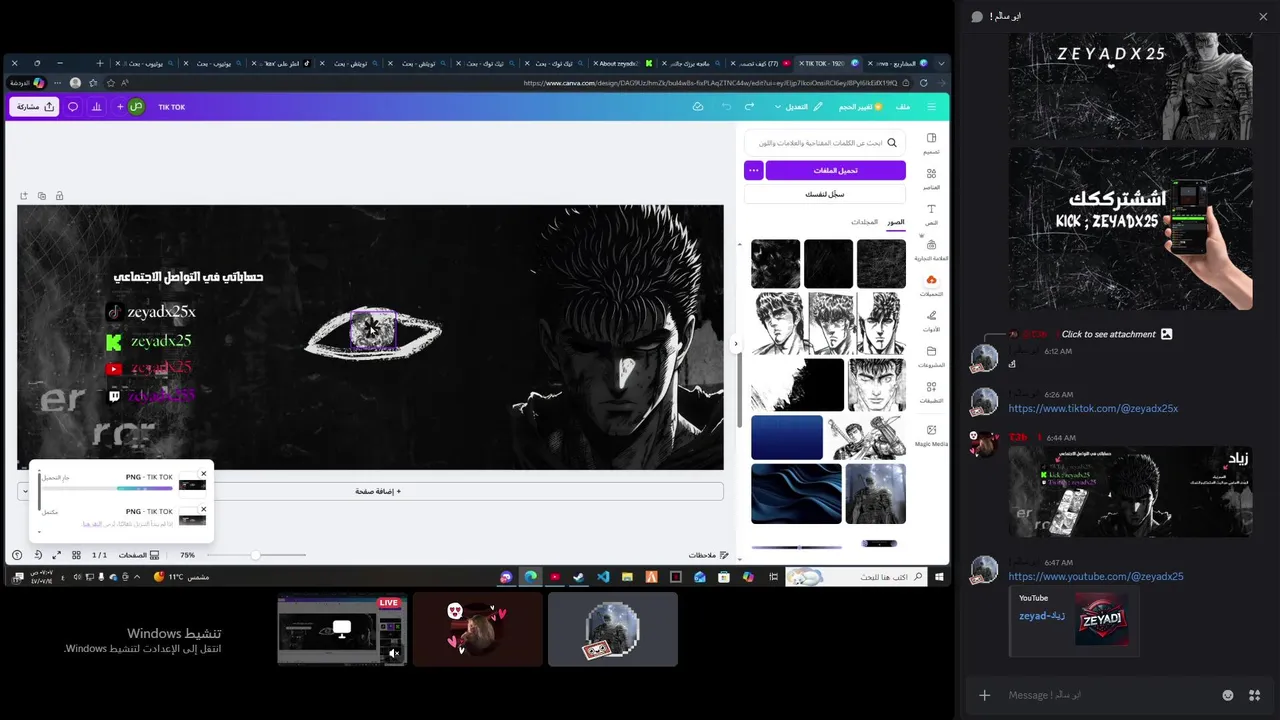Duplicate the page with the copy icon
This screenshot has height=720, width=1280.
point(41,196)
